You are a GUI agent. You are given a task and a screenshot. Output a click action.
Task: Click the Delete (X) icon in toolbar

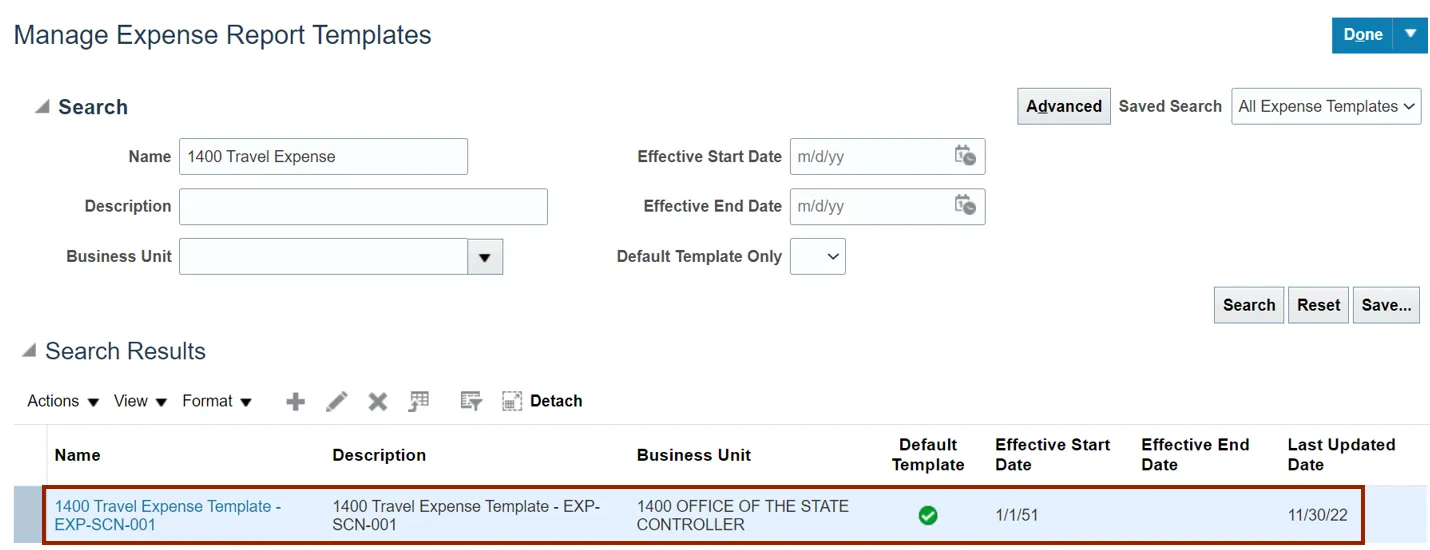[x=377, y=401]
